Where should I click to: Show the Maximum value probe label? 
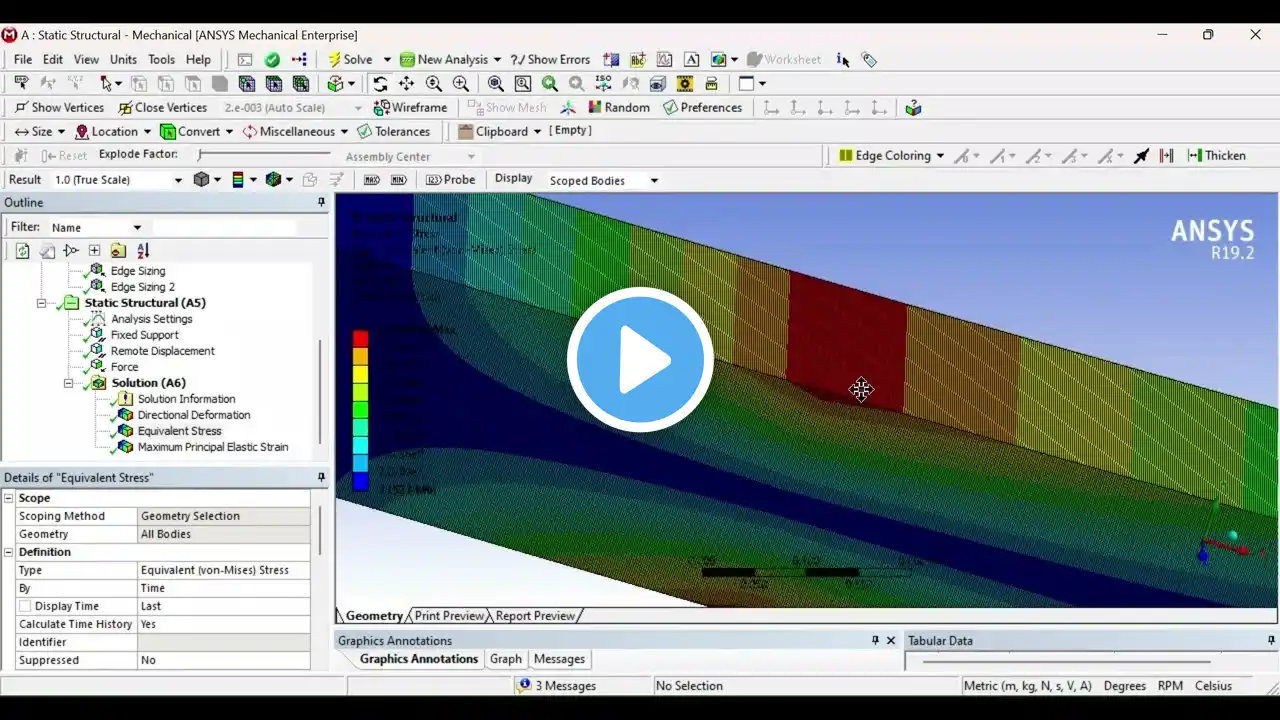[372, 180]
